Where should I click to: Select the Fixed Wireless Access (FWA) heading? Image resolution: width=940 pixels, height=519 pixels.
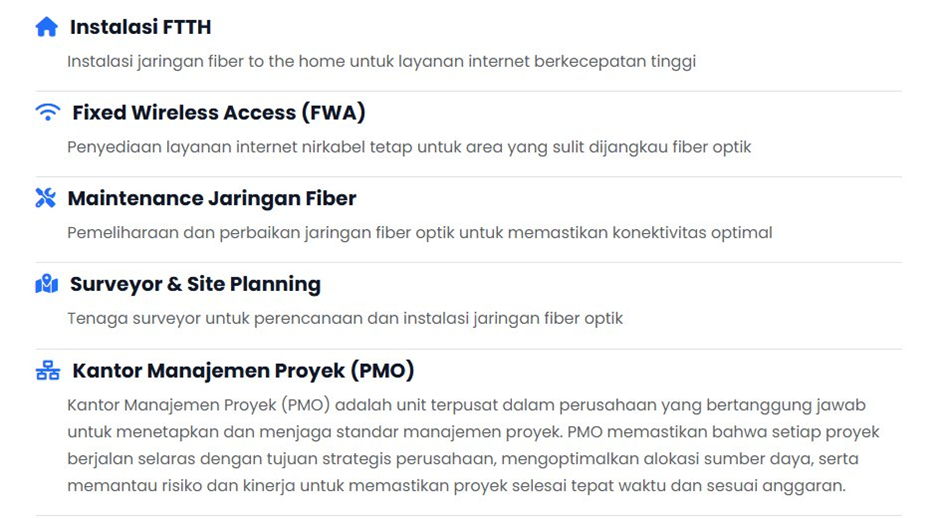tap(218, 113)
